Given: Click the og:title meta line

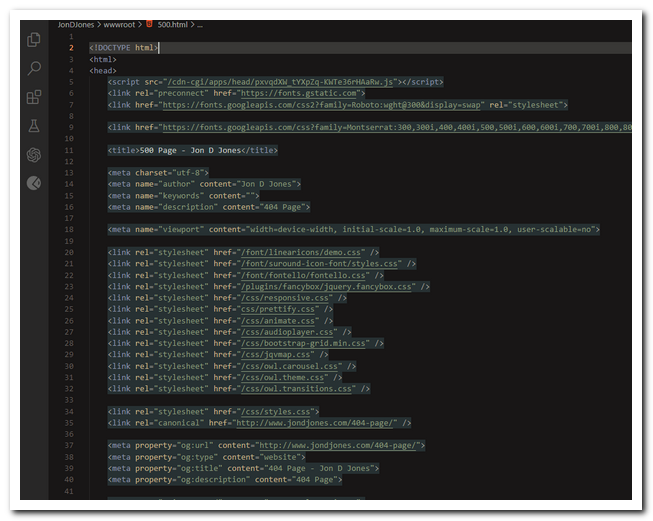Looking at the screenshot, I should point(243,469).
